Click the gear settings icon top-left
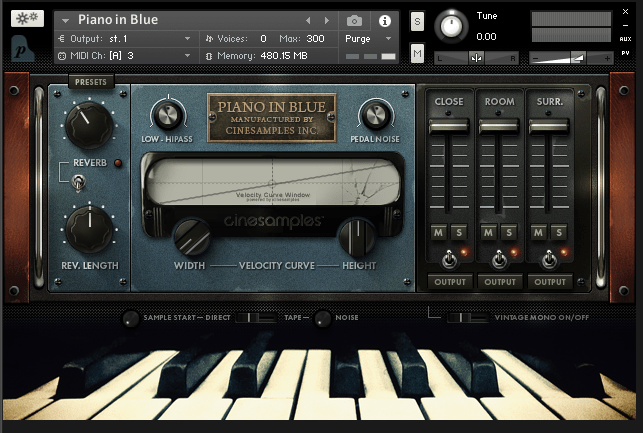643x433 pixels. point(27,19)
